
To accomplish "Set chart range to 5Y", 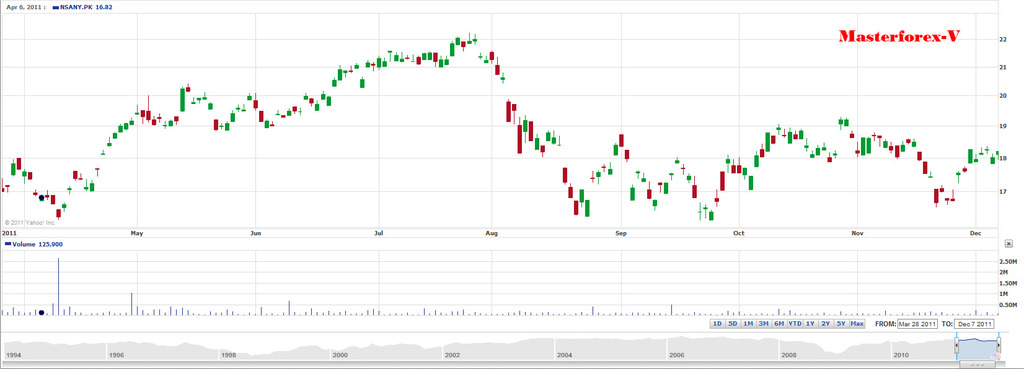I will point(841,324).
